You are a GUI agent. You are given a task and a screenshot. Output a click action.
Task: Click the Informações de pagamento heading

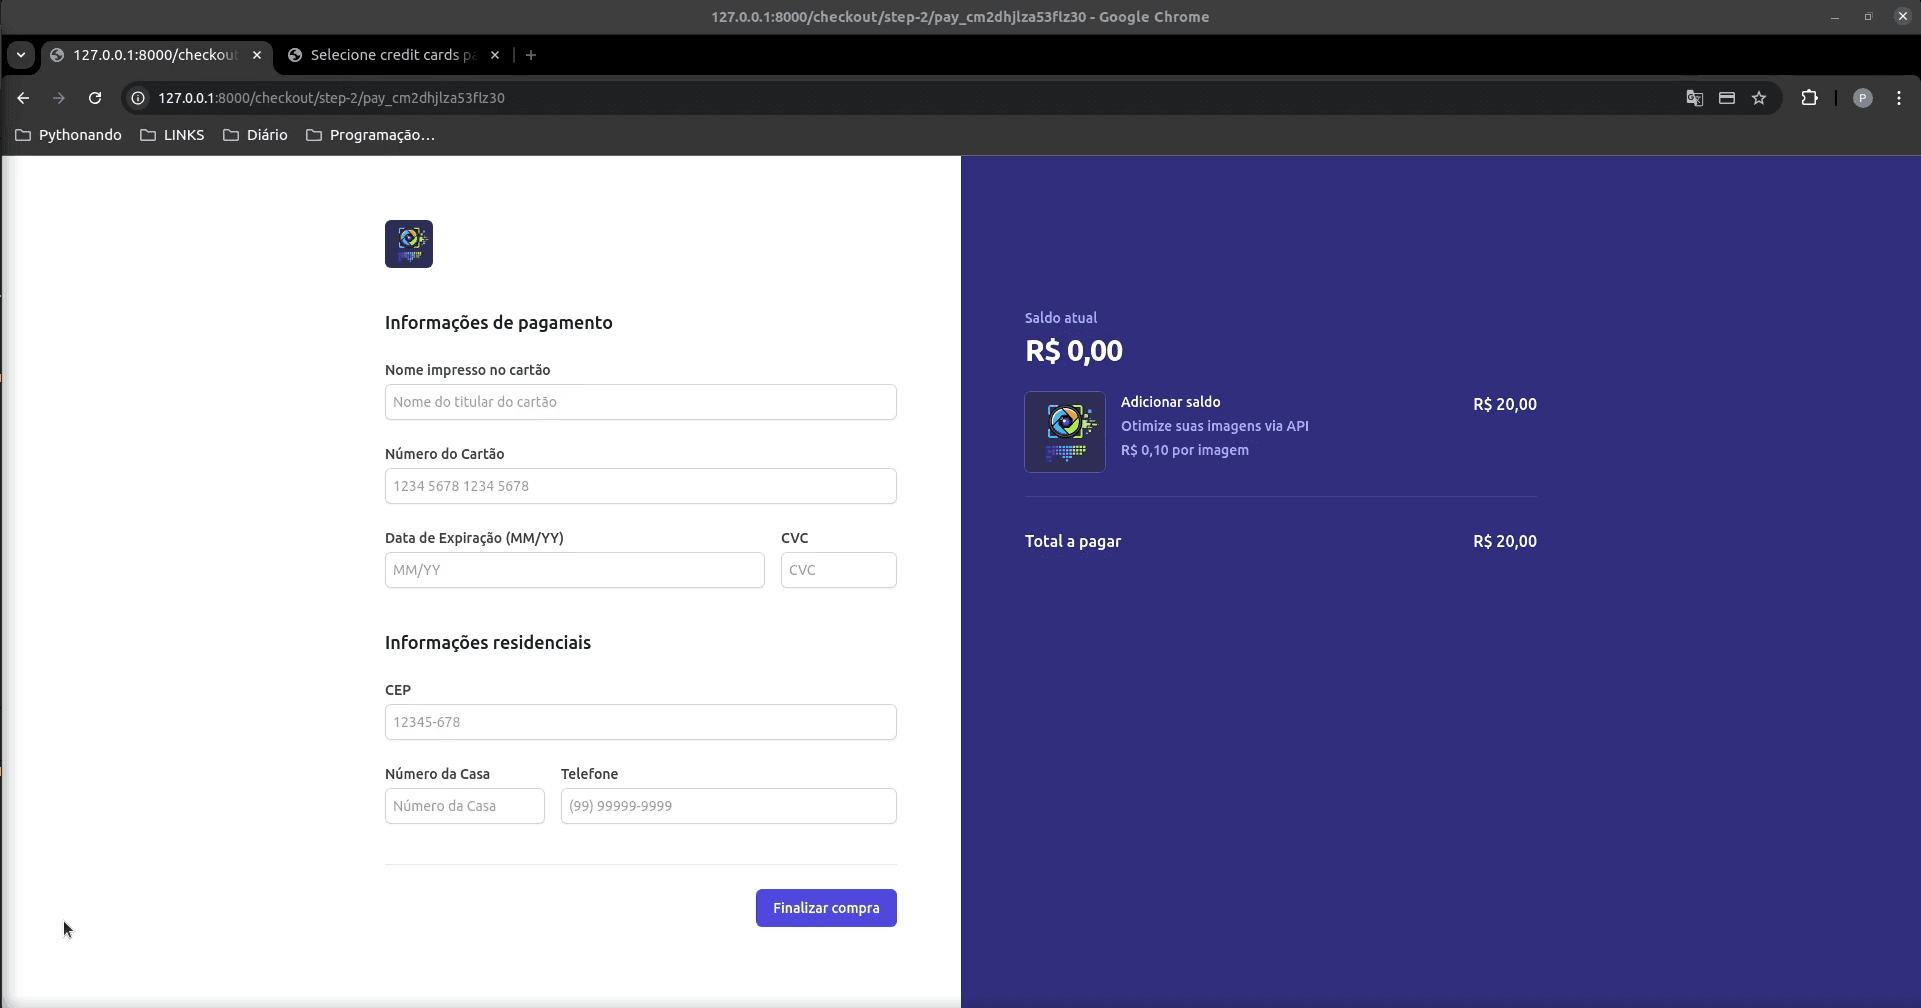tap(499, 323)
